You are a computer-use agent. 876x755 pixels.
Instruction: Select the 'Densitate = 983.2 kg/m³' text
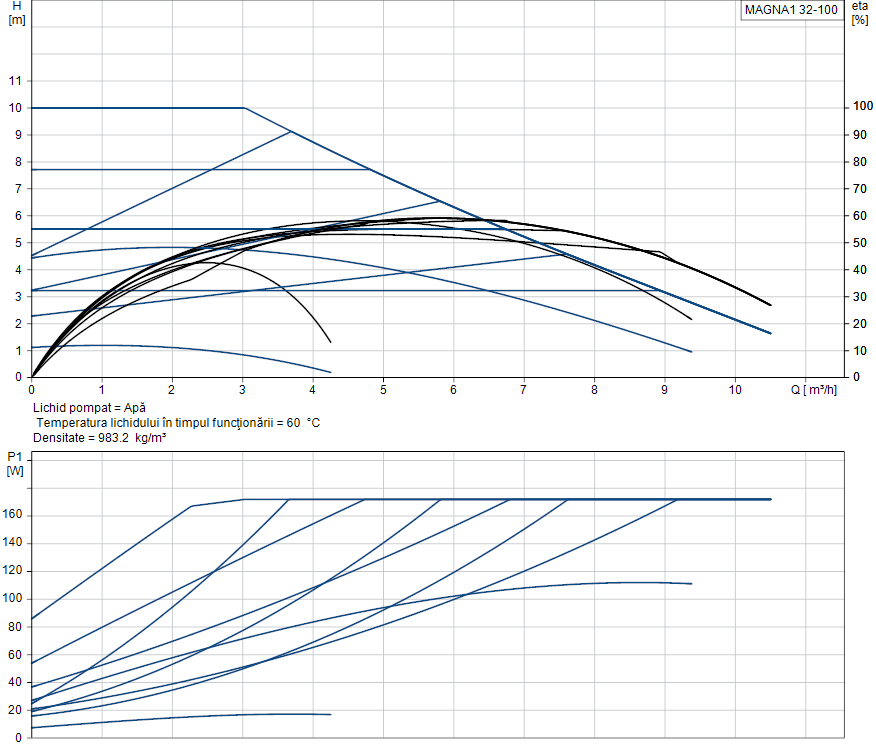pos(99,438)
